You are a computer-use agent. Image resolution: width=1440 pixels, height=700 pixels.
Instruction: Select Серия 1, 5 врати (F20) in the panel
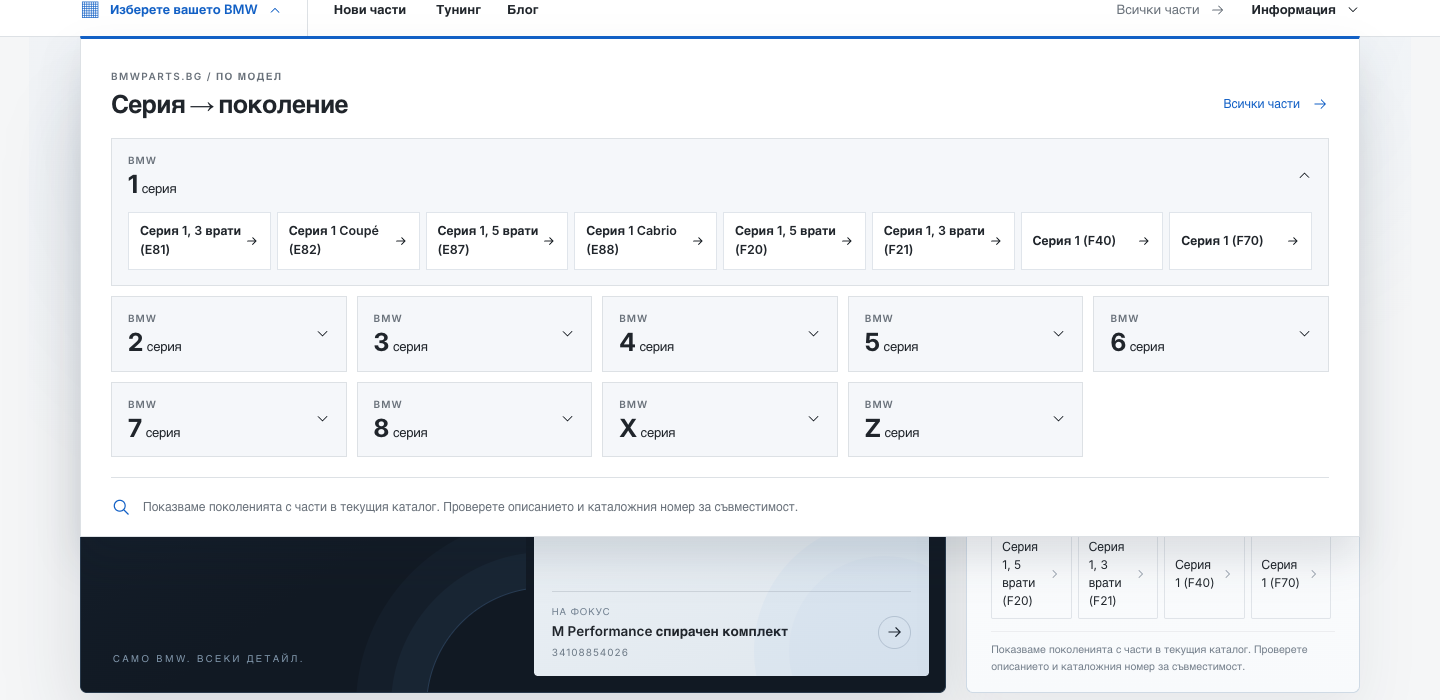coord(794,241)
